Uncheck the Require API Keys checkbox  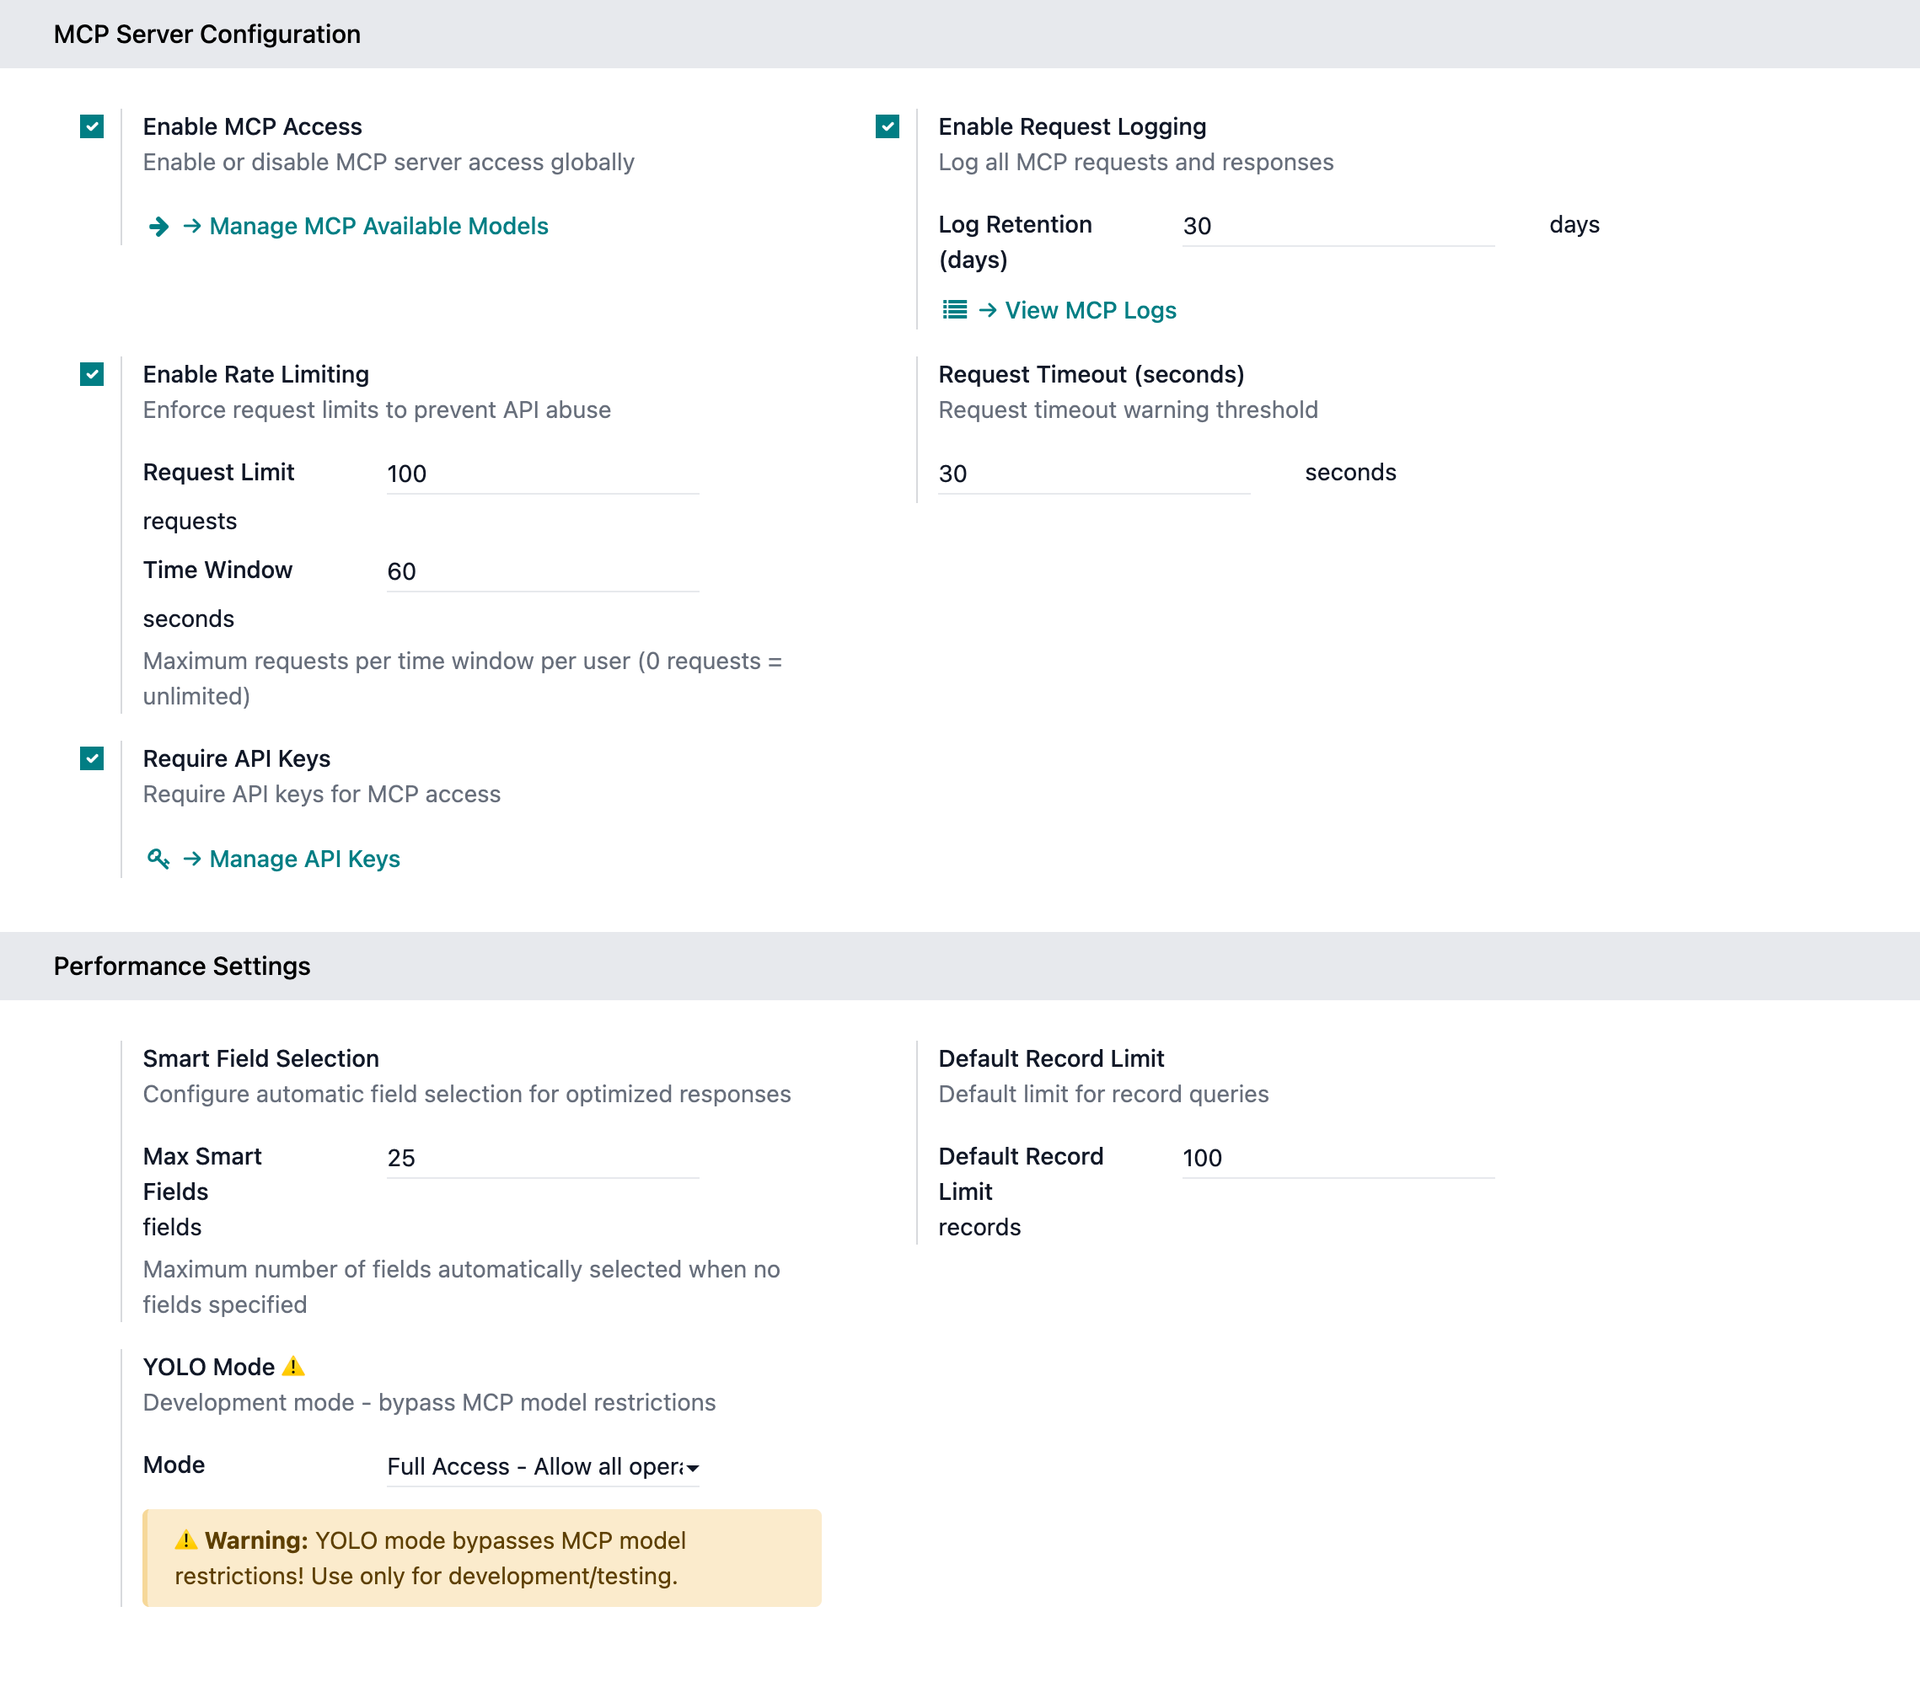(x=91, y=759)
